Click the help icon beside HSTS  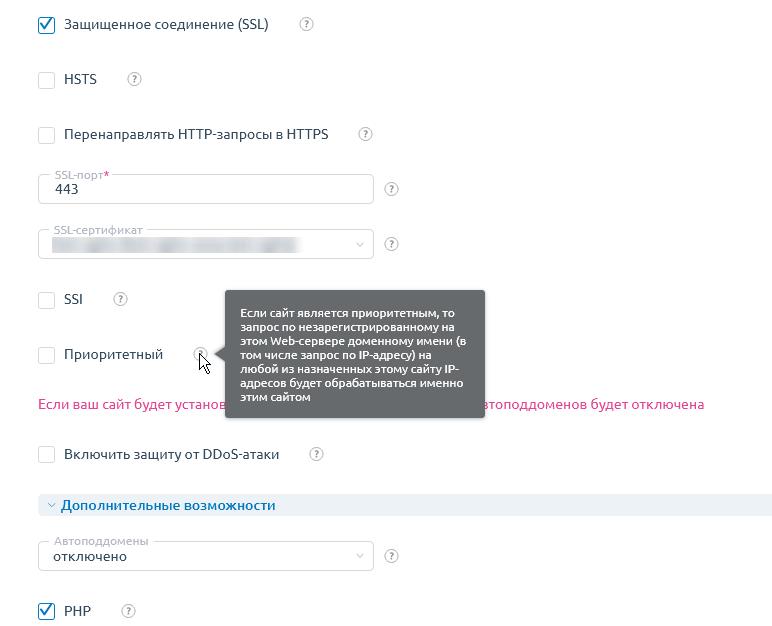tap(134, 79)
